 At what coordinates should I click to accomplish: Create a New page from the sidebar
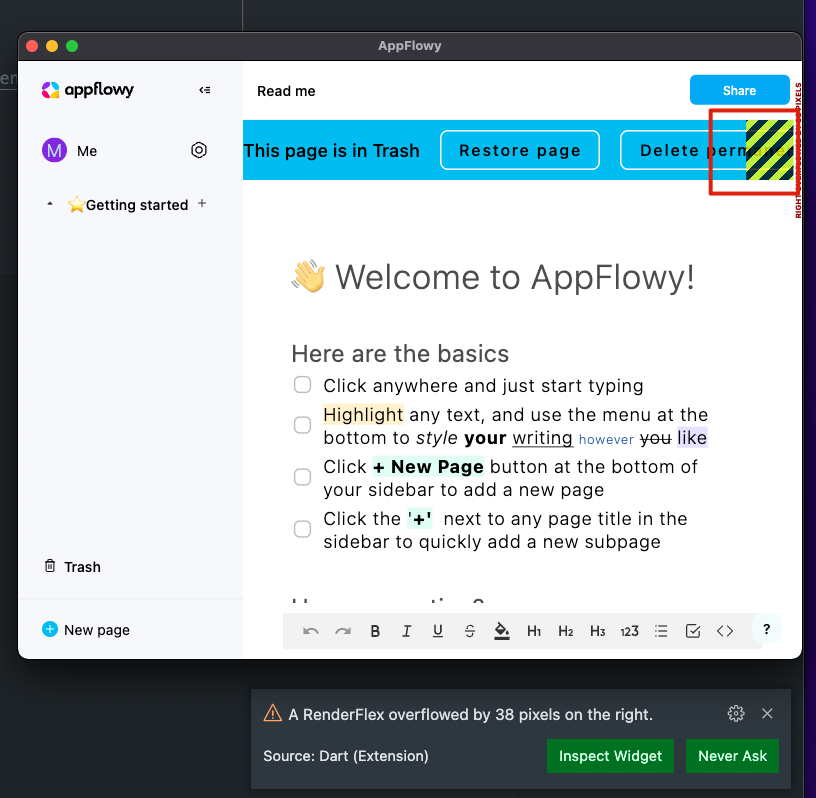(86, 630)
